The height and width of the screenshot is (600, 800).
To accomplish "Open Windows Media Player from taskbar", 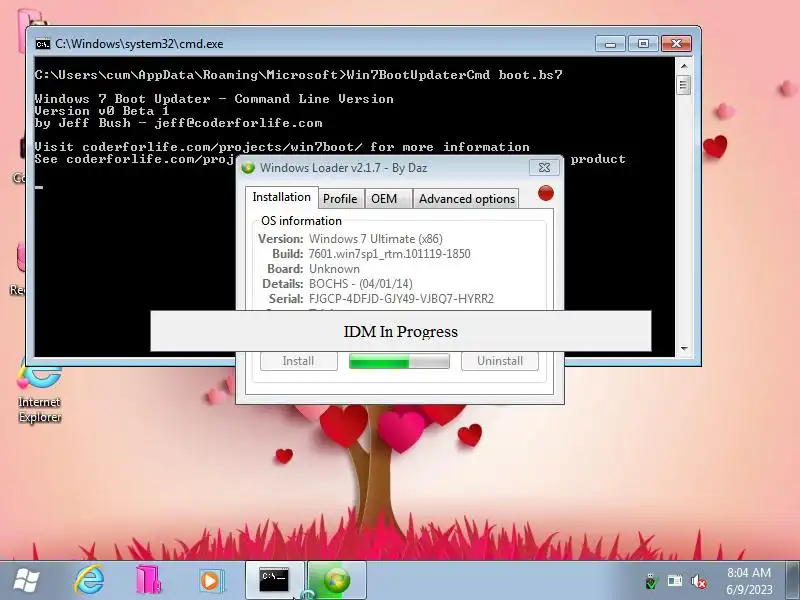I will [210, 581].
